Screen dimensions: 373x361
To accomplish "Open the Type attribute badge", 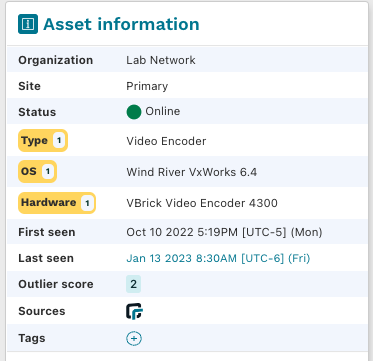I will [x=43, y=141].
